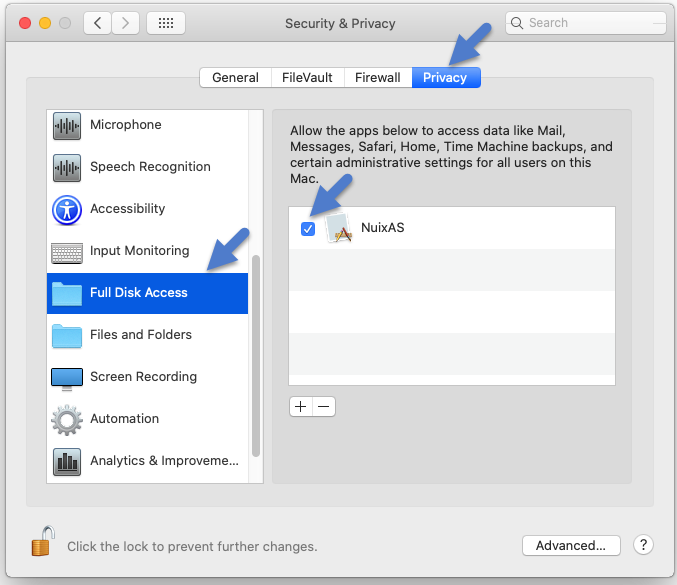Image resolution: width=677 pixels, height=585 pixels.
Task: Select Accessibility label in privacy list
Action: point(127,209)
